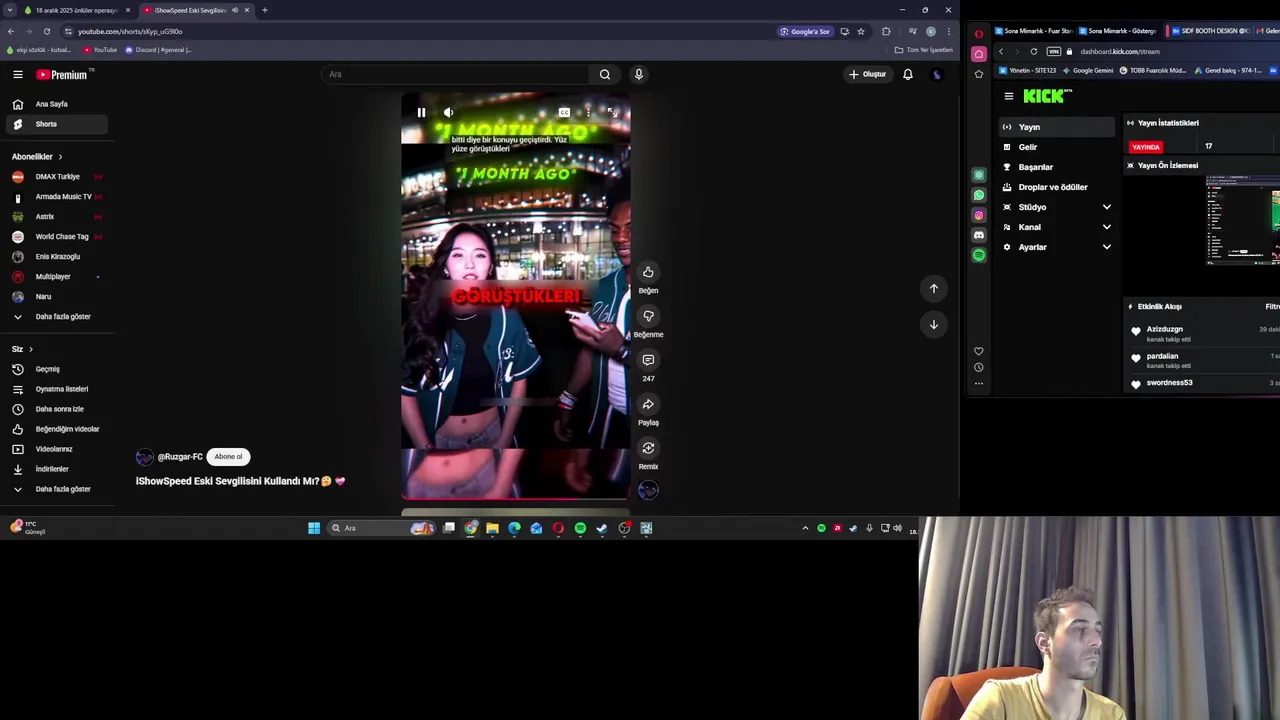Open the ekşi sözlük bookmark
This screenshot has width=1280, height=720.
(x=38, y=50)
